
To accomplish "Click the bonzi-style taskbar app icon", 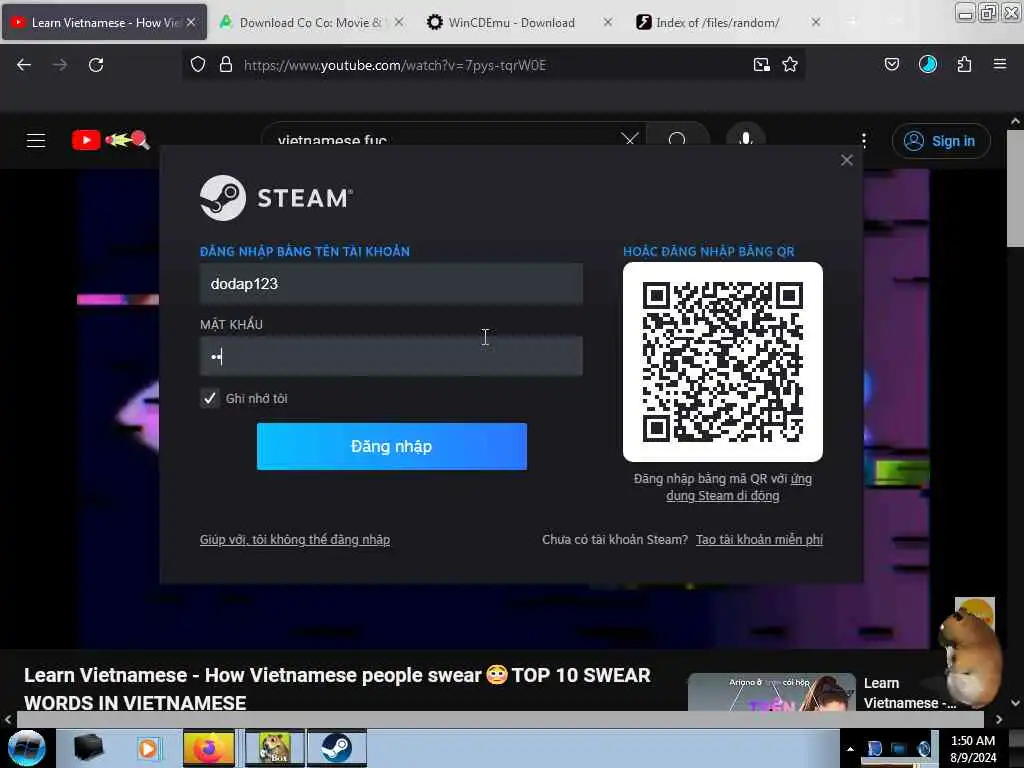I will pyautogui.click(x=275, y=748).
